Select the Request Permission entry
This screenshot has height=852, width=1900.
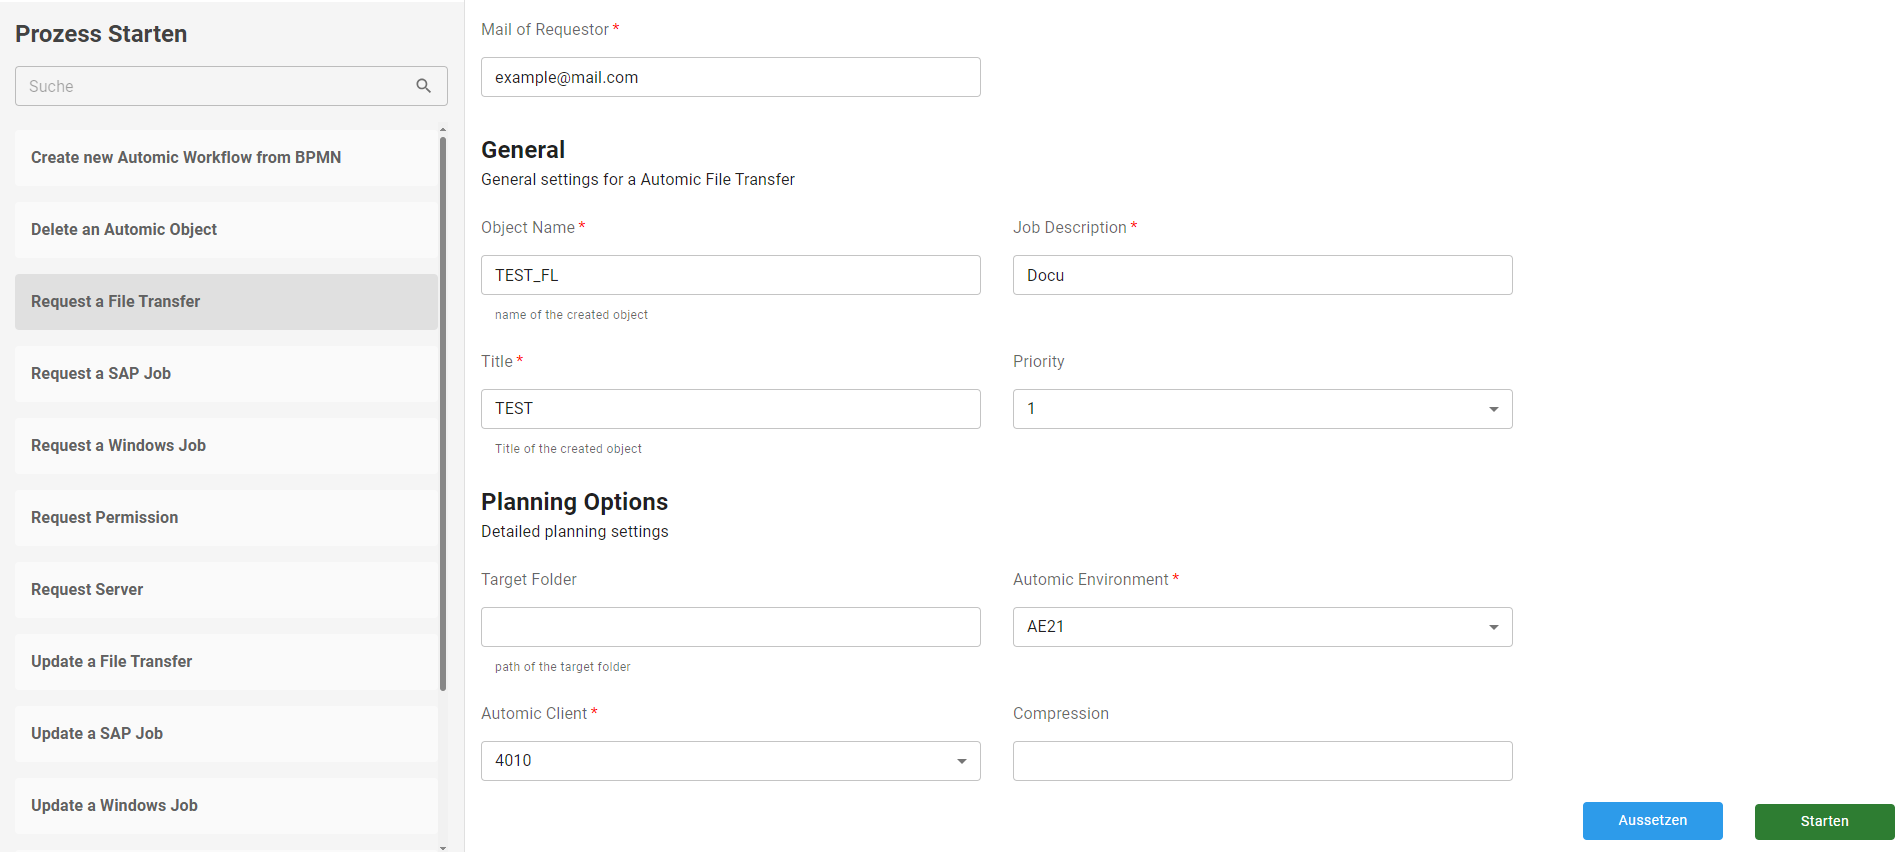coord(226,518)
